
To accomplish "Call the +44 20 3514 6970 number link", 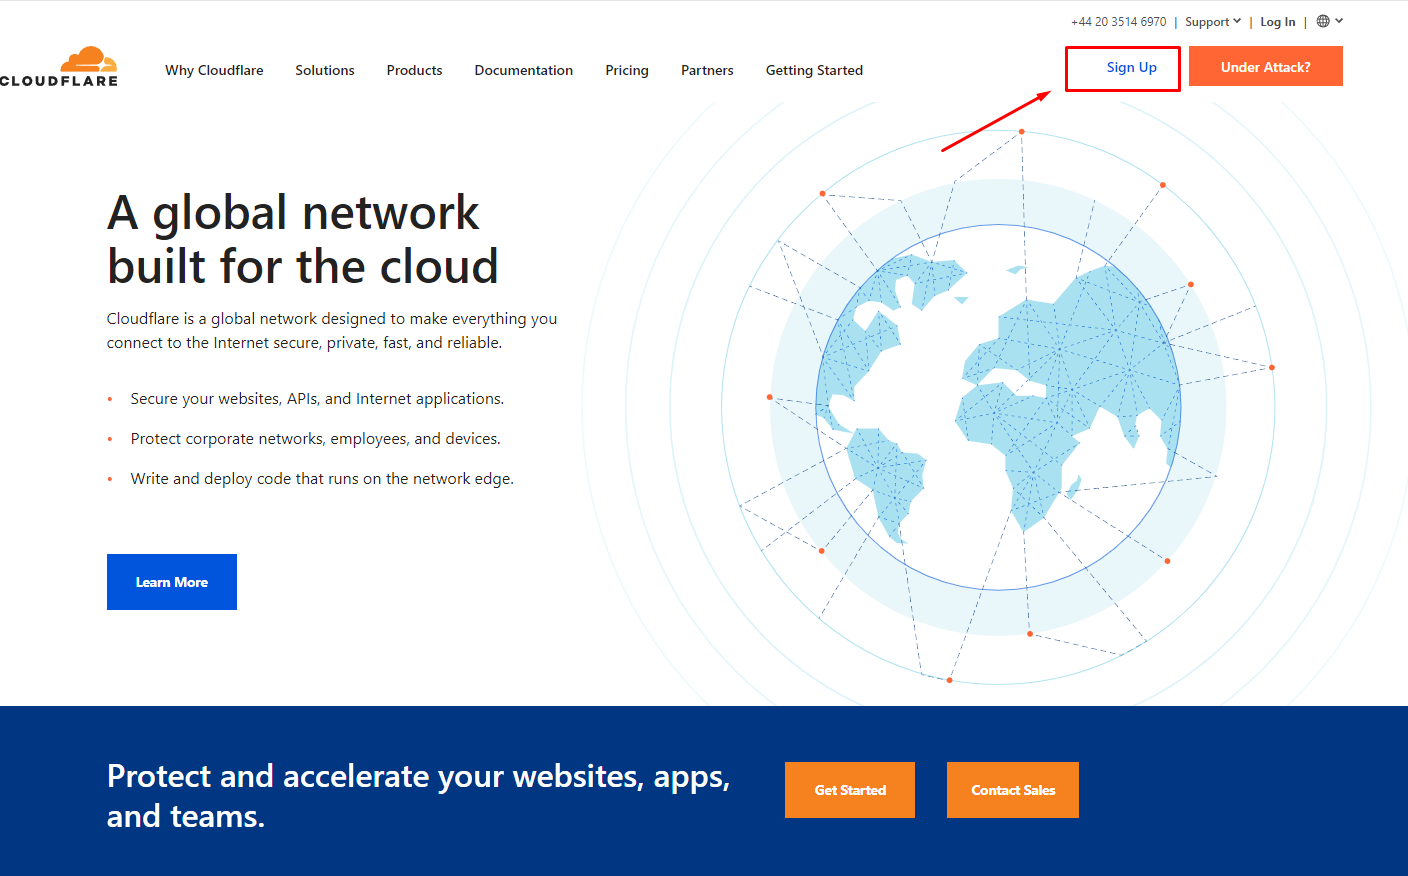I will point(1118,22).
